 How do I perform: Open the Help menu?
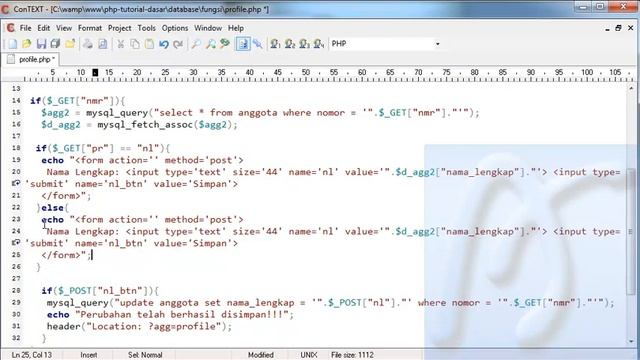point(236,28)
